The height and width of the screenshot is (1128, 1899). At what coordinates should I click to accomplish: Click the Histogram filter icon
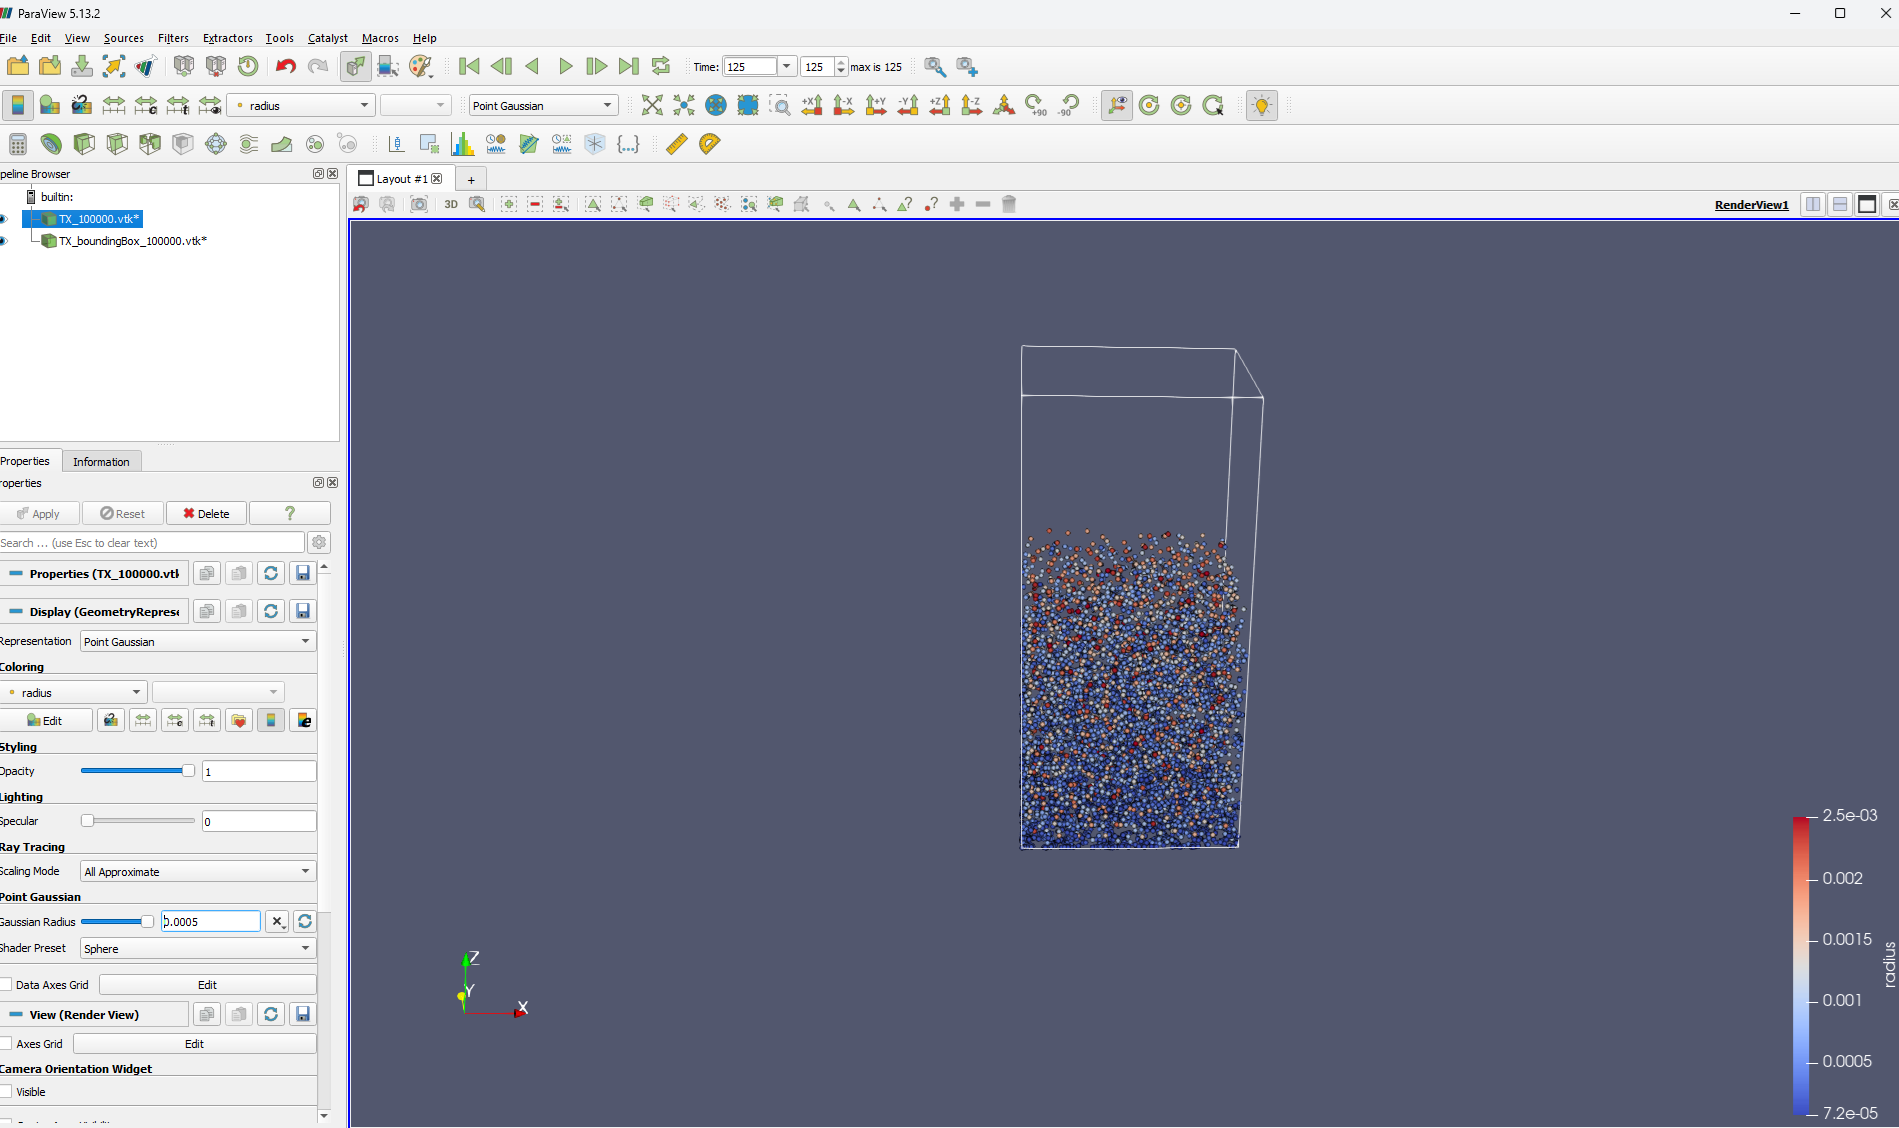463,144
